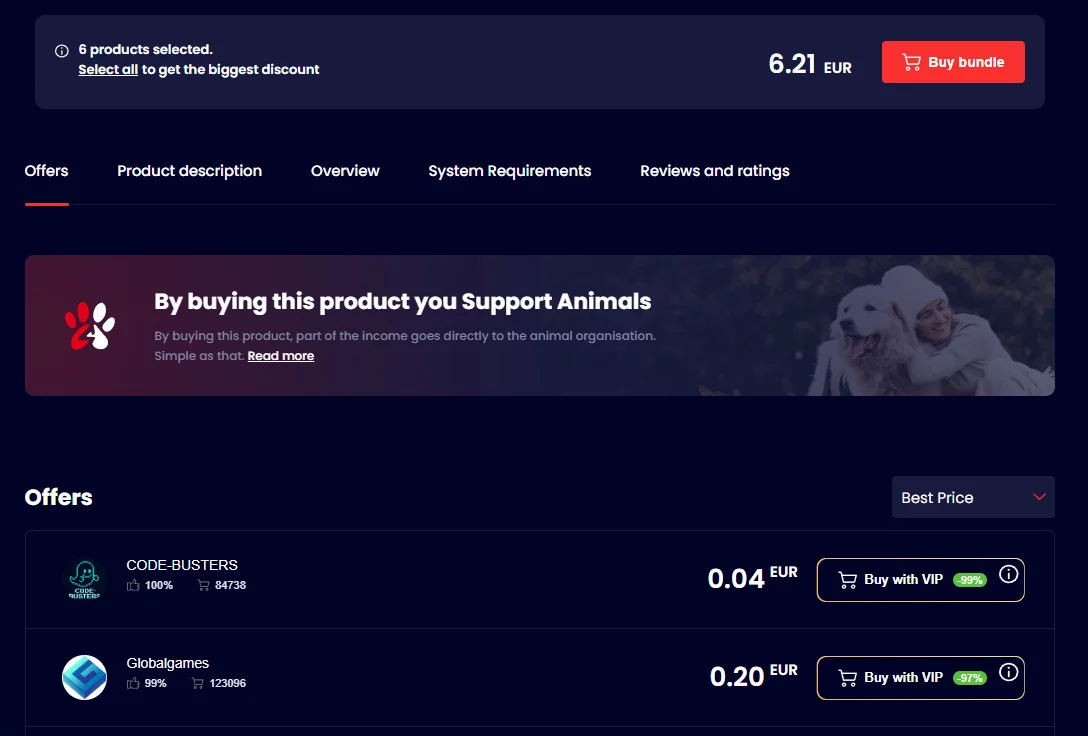The image size is (1088, 736).
Task: Click the CODE-BUSTERS seller logo
Action: click(x=84, y=580)
